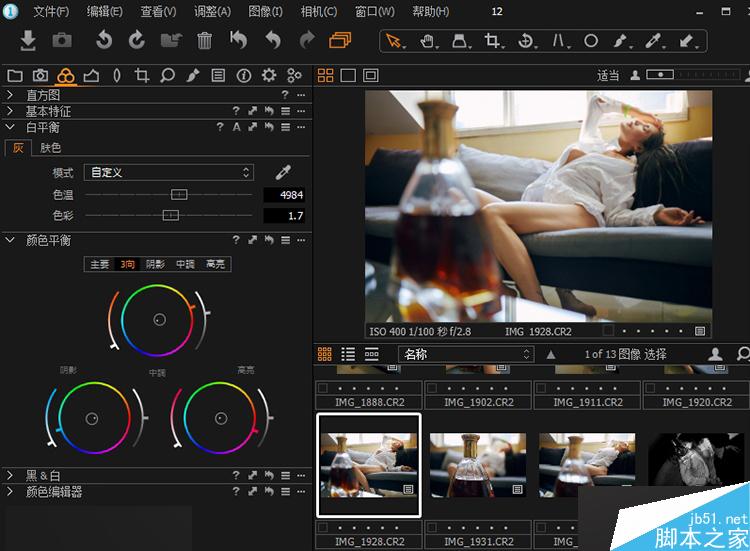Click the 色温 slider handle

[178, 195]
